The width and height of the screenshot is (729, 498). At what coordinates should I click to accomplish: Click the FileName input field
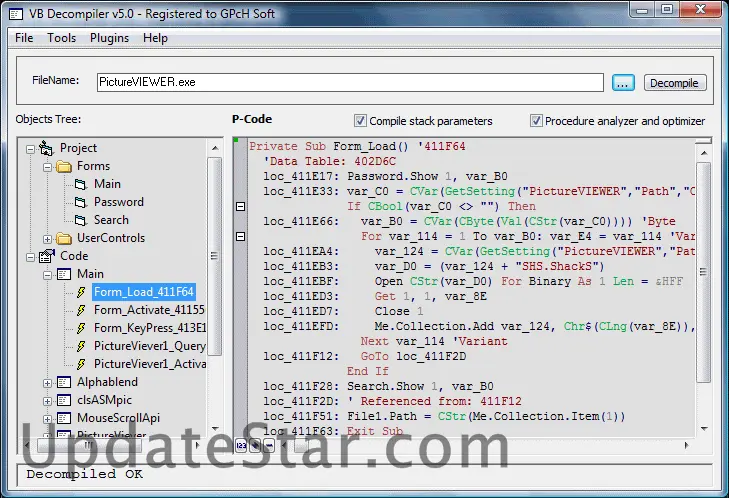350,82
